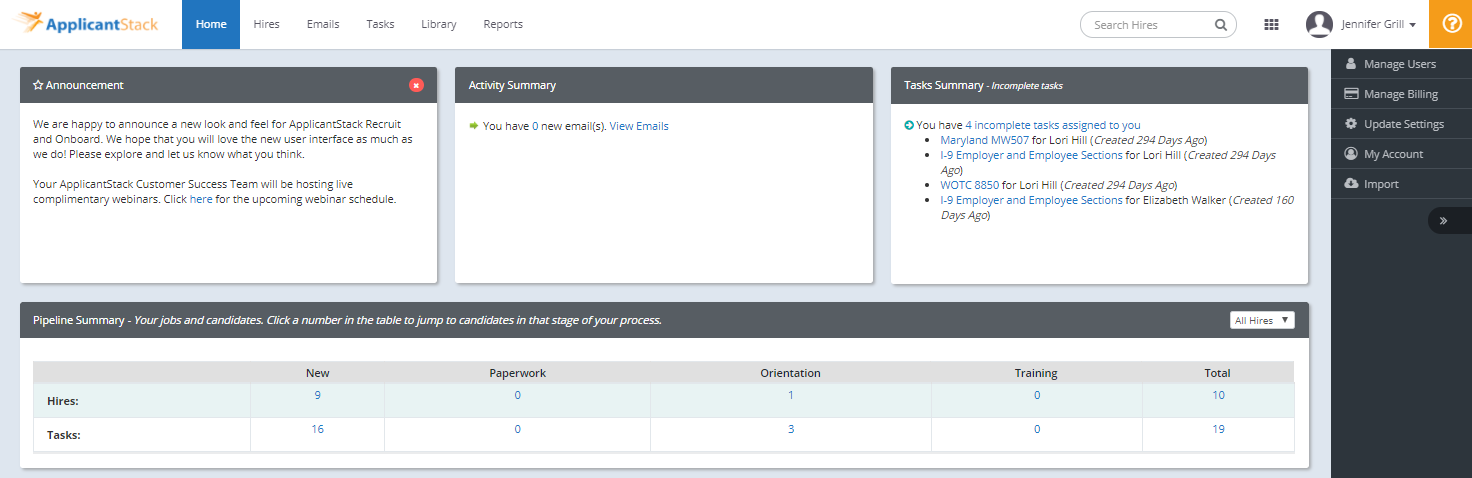Click the Manage Billing card icon
Image resolution: width=1472 pixels, height=478 pixels.
1351,94
